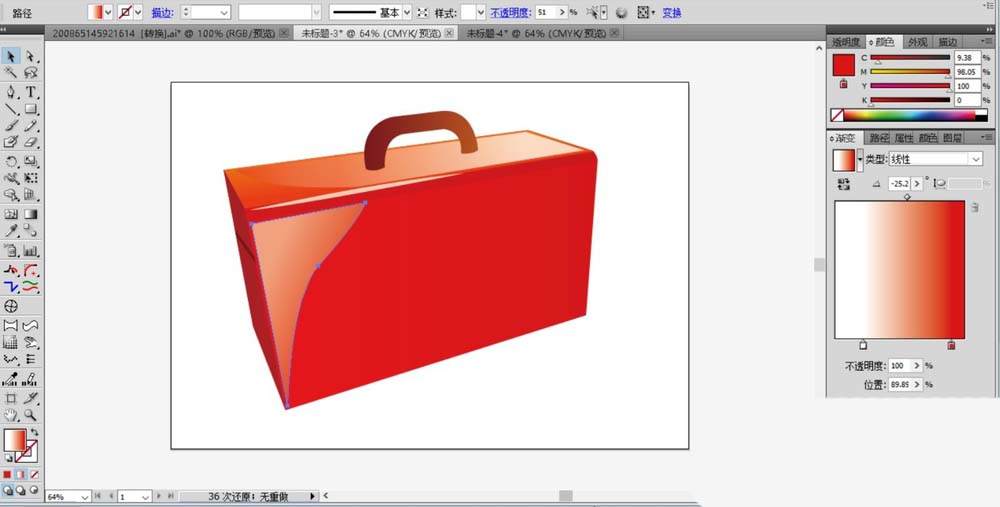
Task: Select the Blend tool
Action: [x=31, y=231]
